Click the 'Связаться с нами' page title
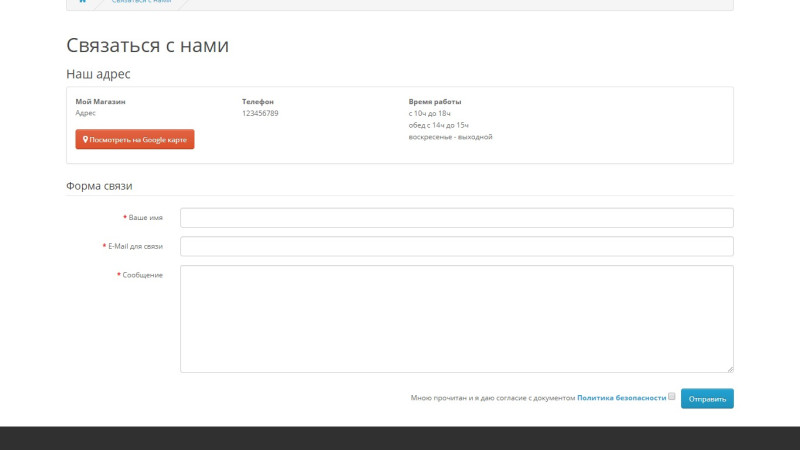 (147, 45)
